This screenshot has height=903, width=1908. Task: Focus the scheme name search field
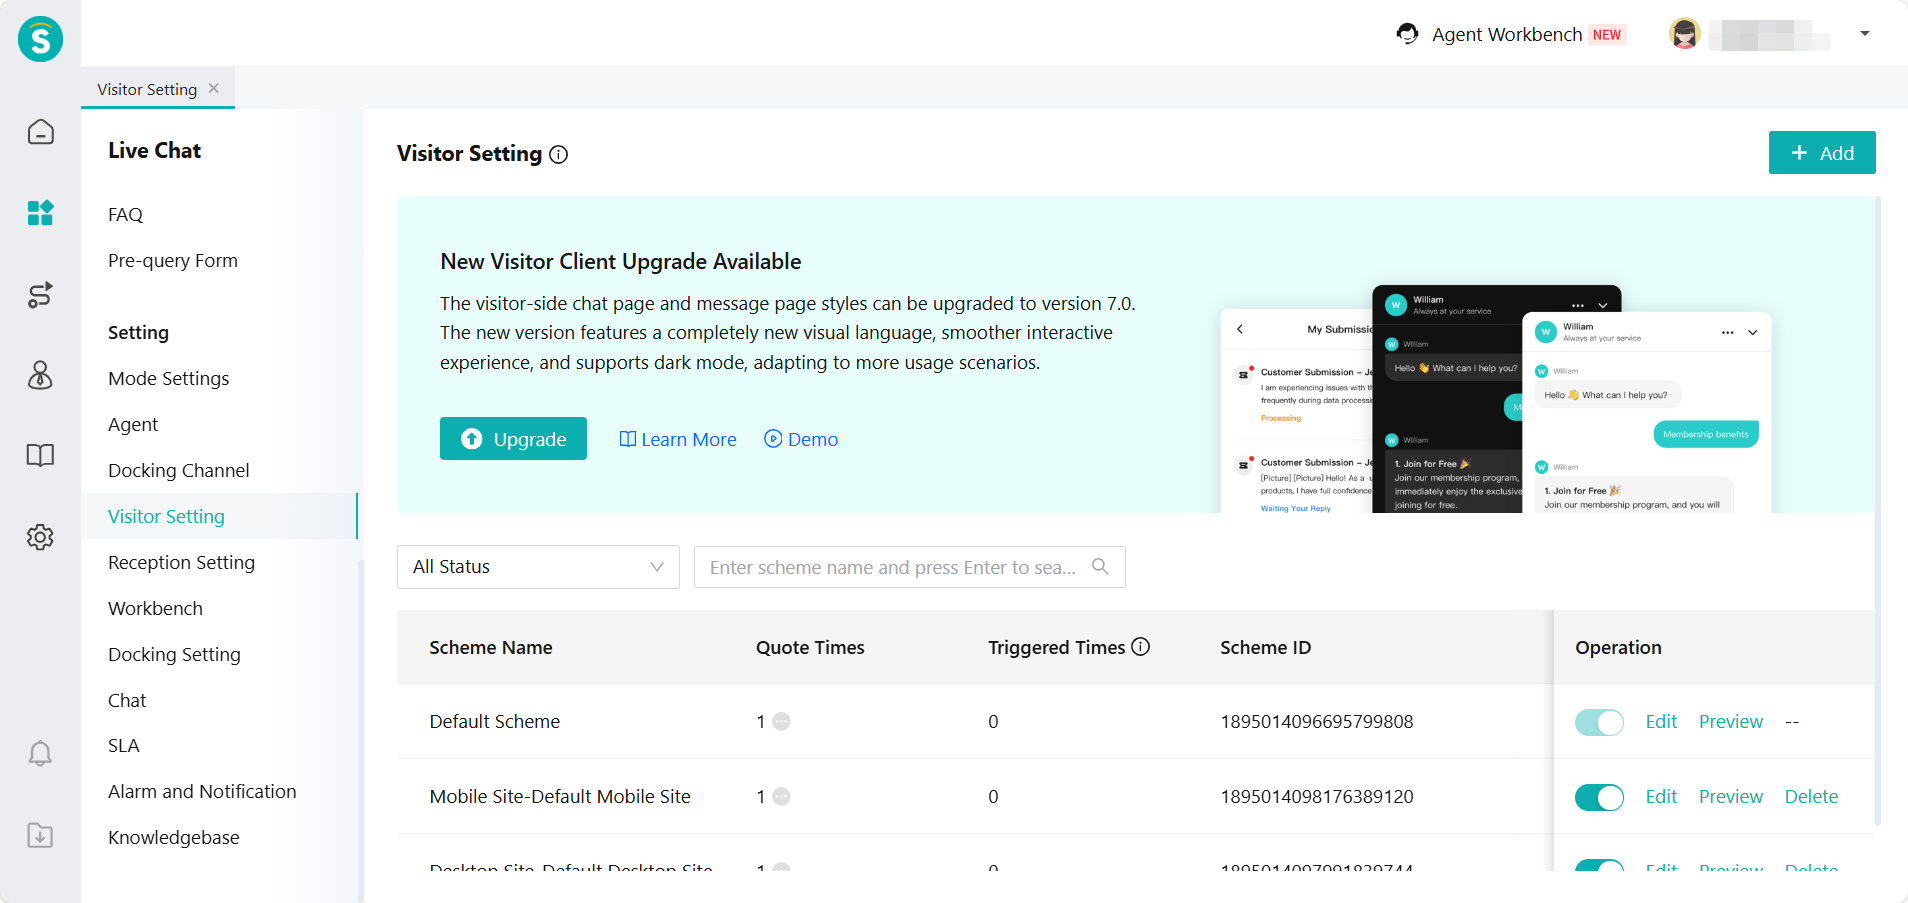(892, 567)
